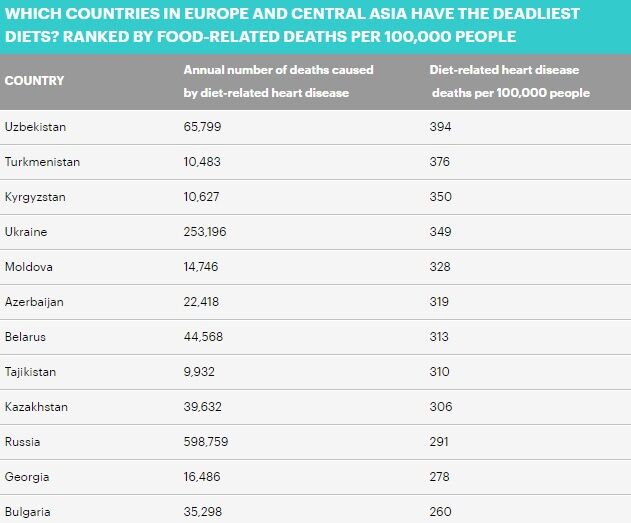This screenshot has width=631, height=523.
Task: Click the COUNTRY column header
Action: 34,81
